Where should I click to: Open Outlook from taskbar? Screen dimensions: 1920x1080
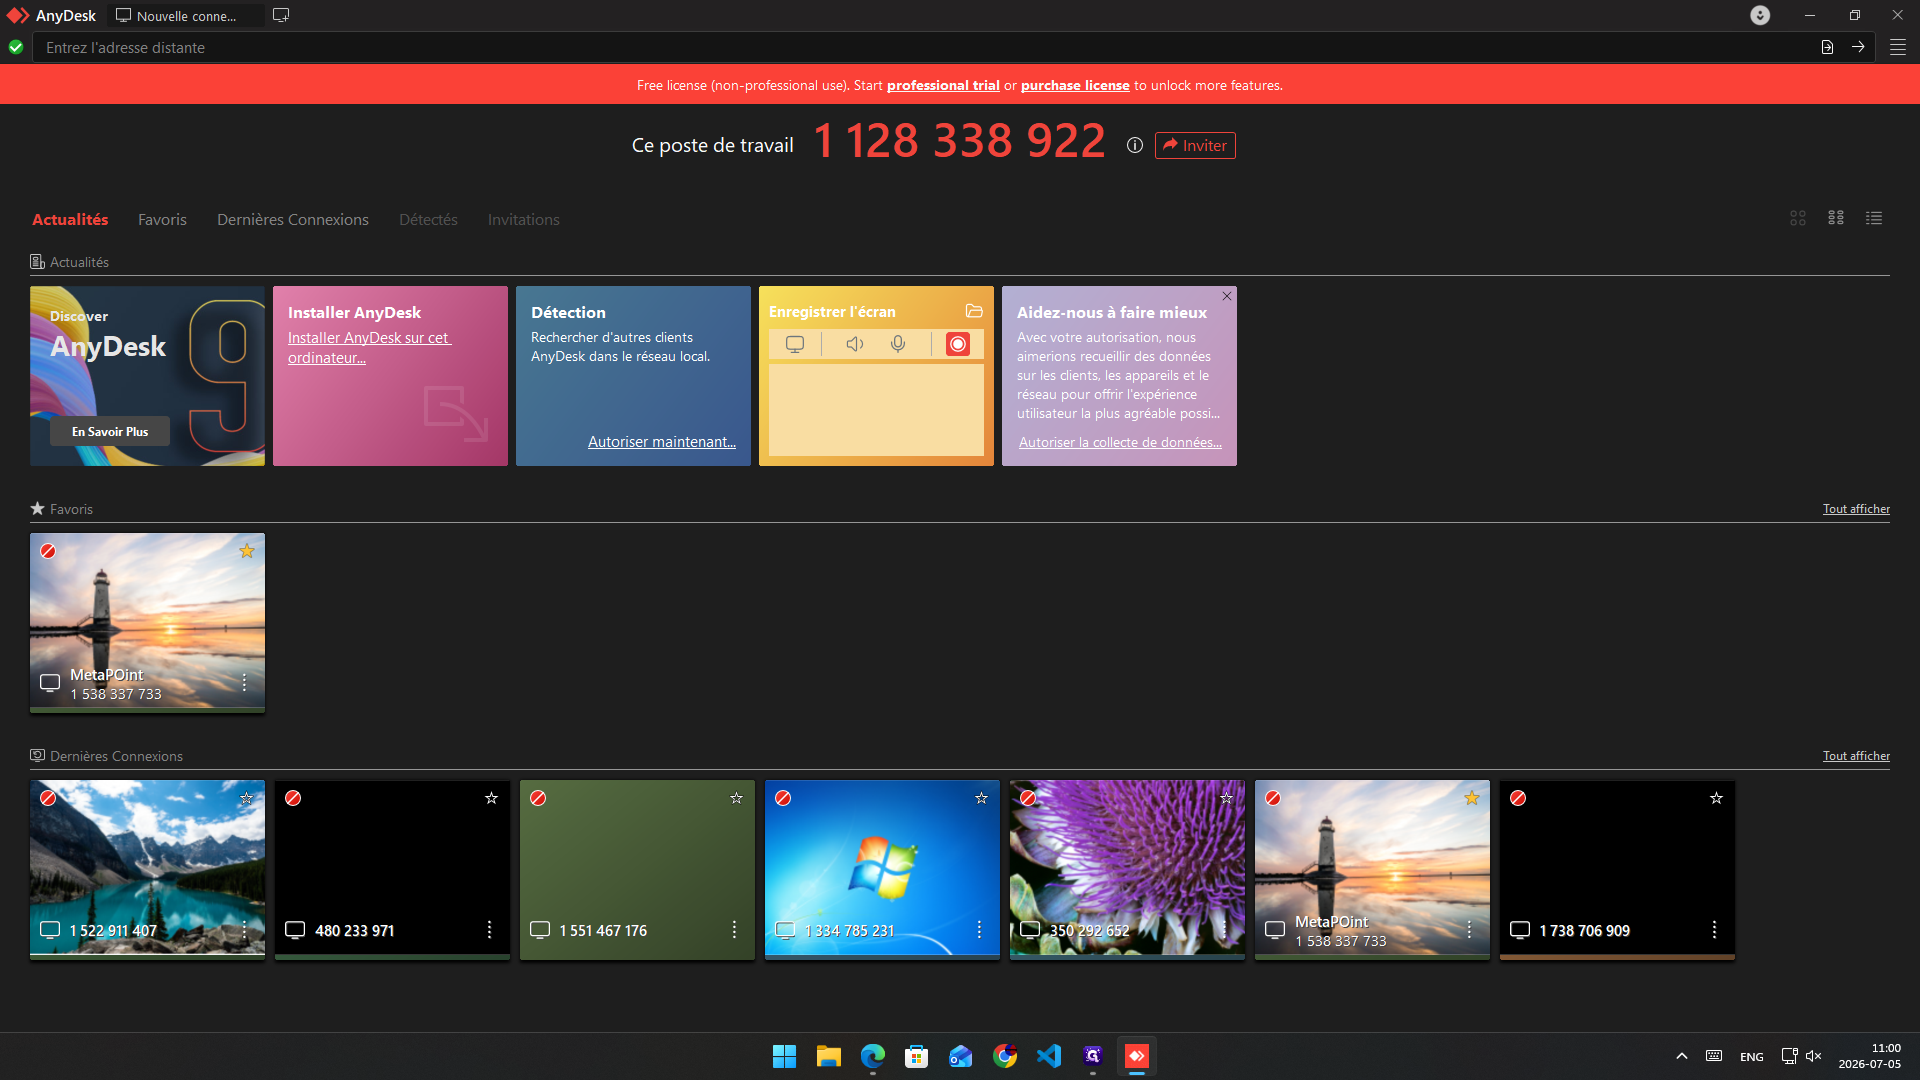[x=960, y=1056]
